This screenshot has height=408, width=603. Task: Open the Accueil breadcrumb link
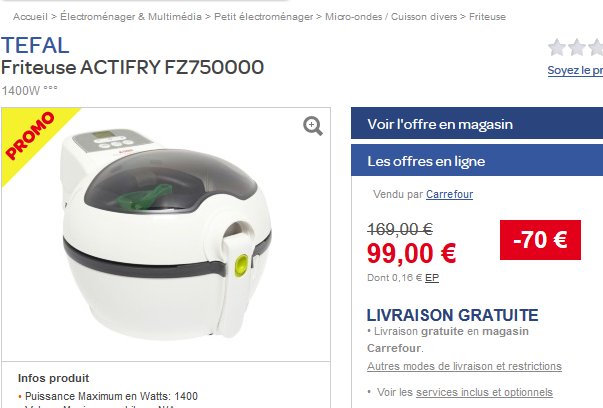30,17
